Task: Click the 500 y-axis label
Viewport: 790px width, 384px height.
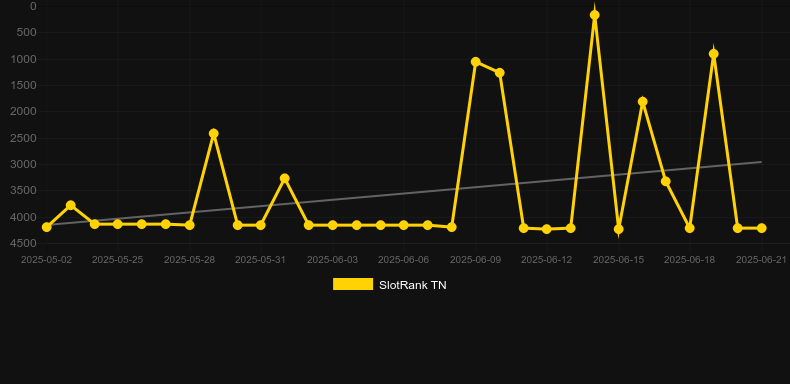Action: 28,32
